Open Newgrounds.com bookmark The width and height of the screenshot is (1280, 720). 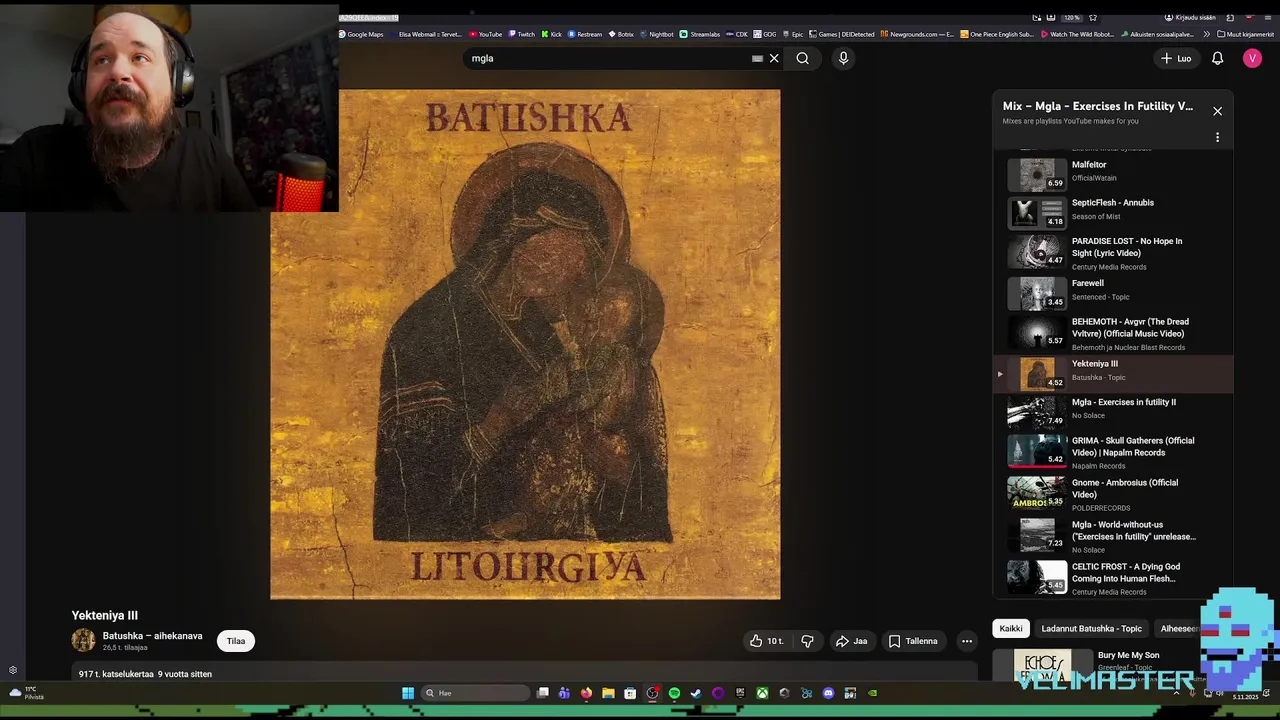tap(917, 34)
